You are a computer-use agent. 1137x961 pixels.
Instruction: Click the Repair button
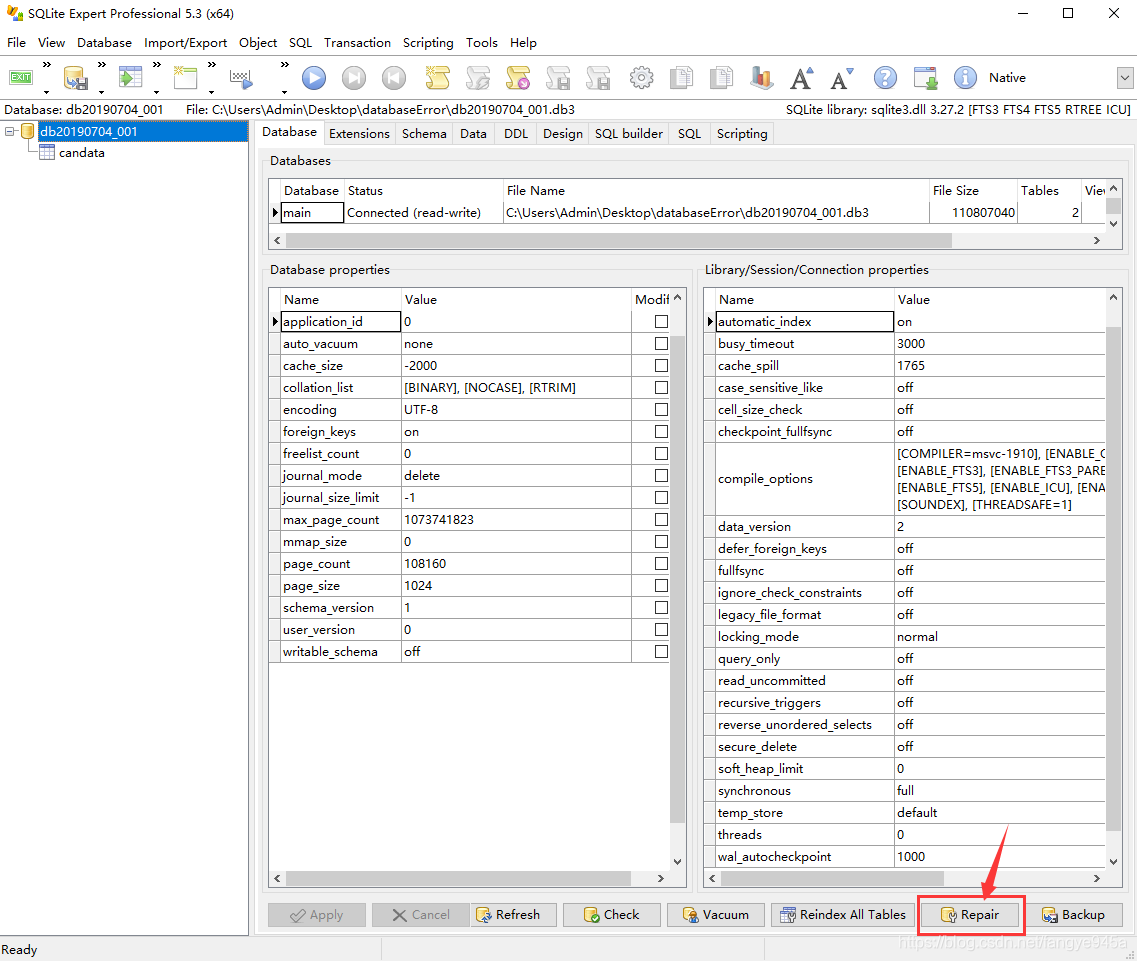coord(969,914)
